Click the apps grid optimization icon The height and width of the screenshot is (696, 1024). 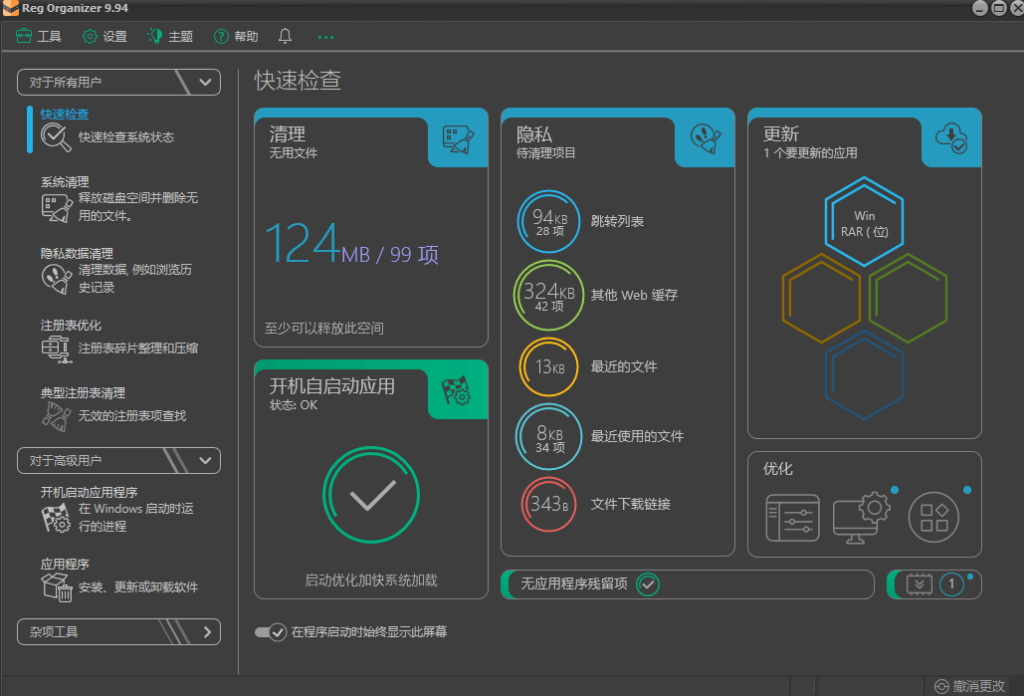point(934,518)
